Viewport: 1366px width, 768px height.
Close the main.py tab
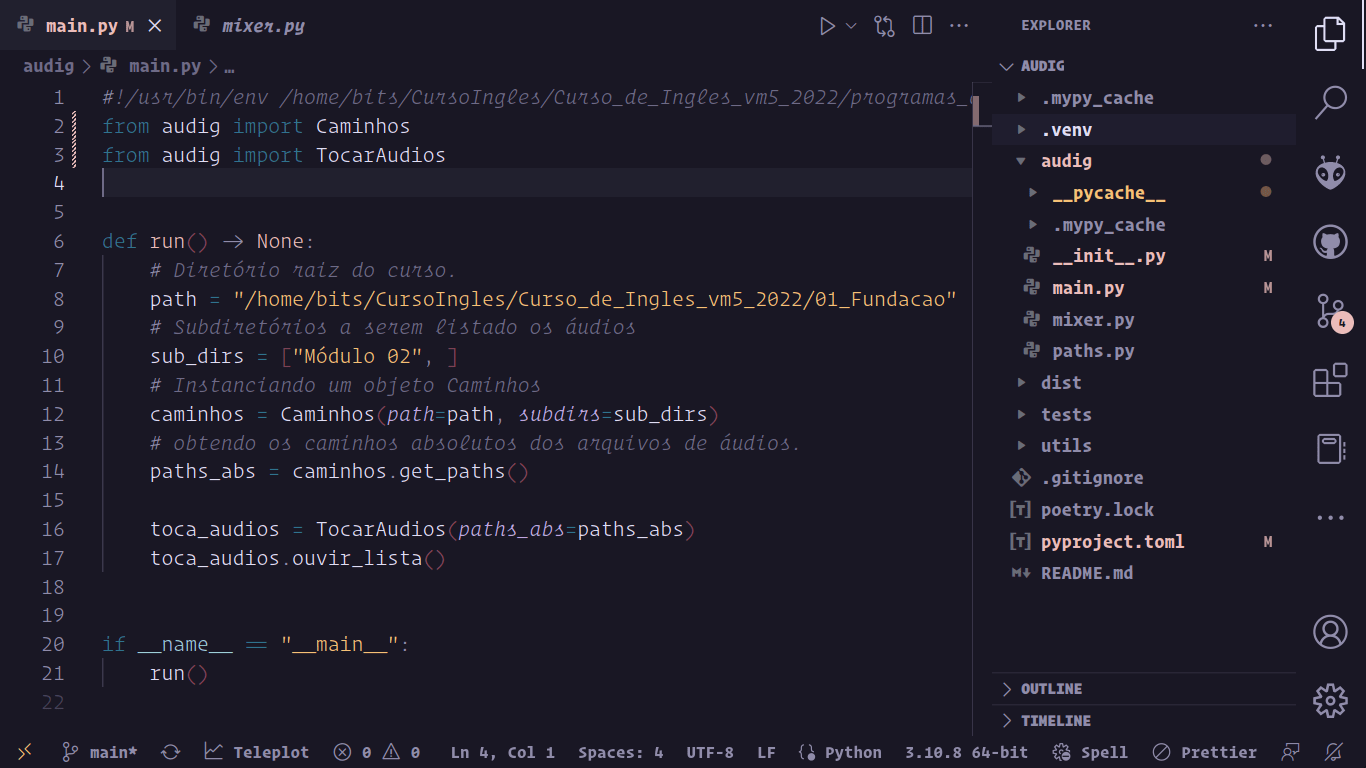coord(154,26)
